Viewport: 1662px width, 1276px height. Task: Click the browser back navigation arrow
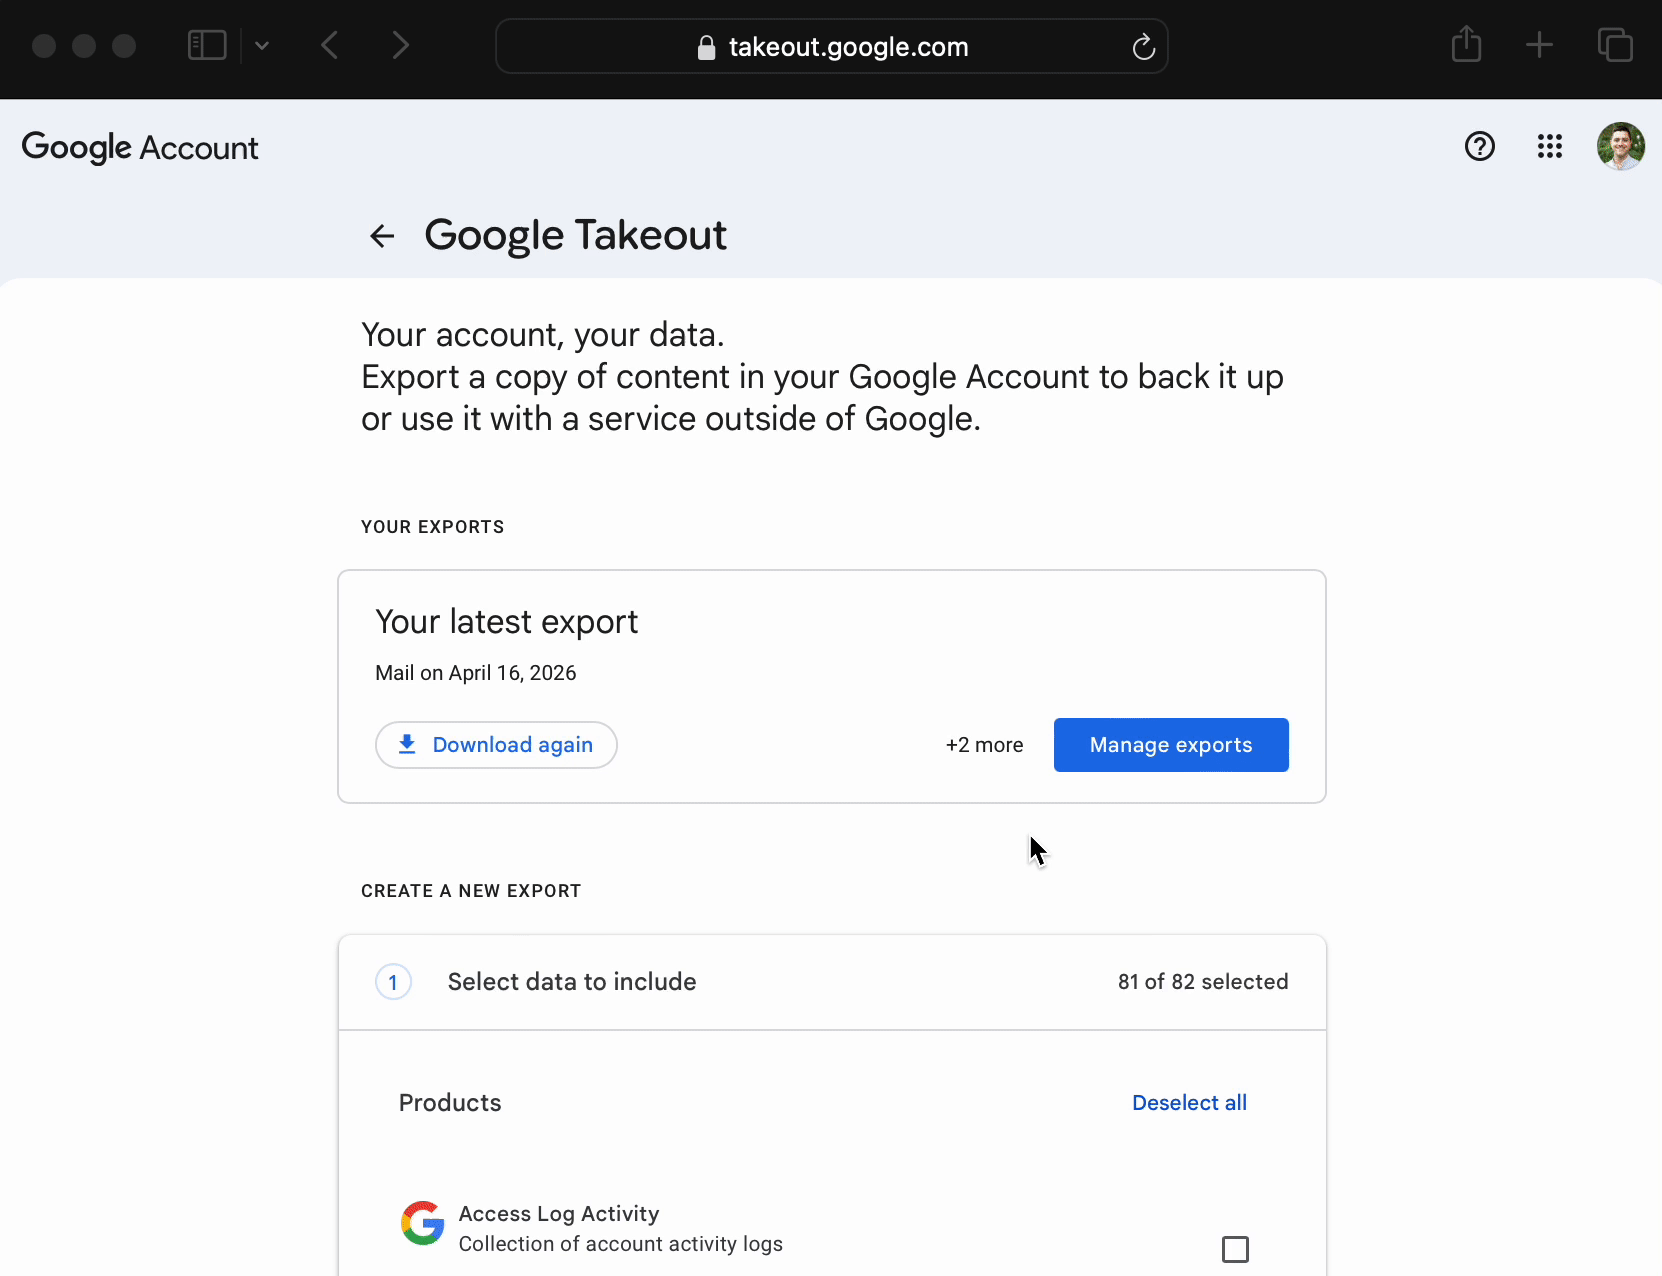[x=330, y=45]
